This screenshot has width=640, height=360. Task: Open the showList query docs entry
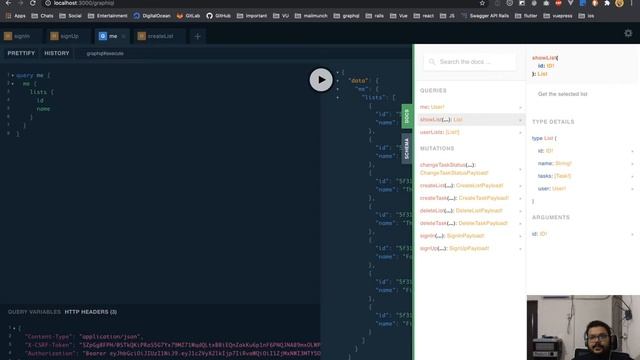pos(470,120)
